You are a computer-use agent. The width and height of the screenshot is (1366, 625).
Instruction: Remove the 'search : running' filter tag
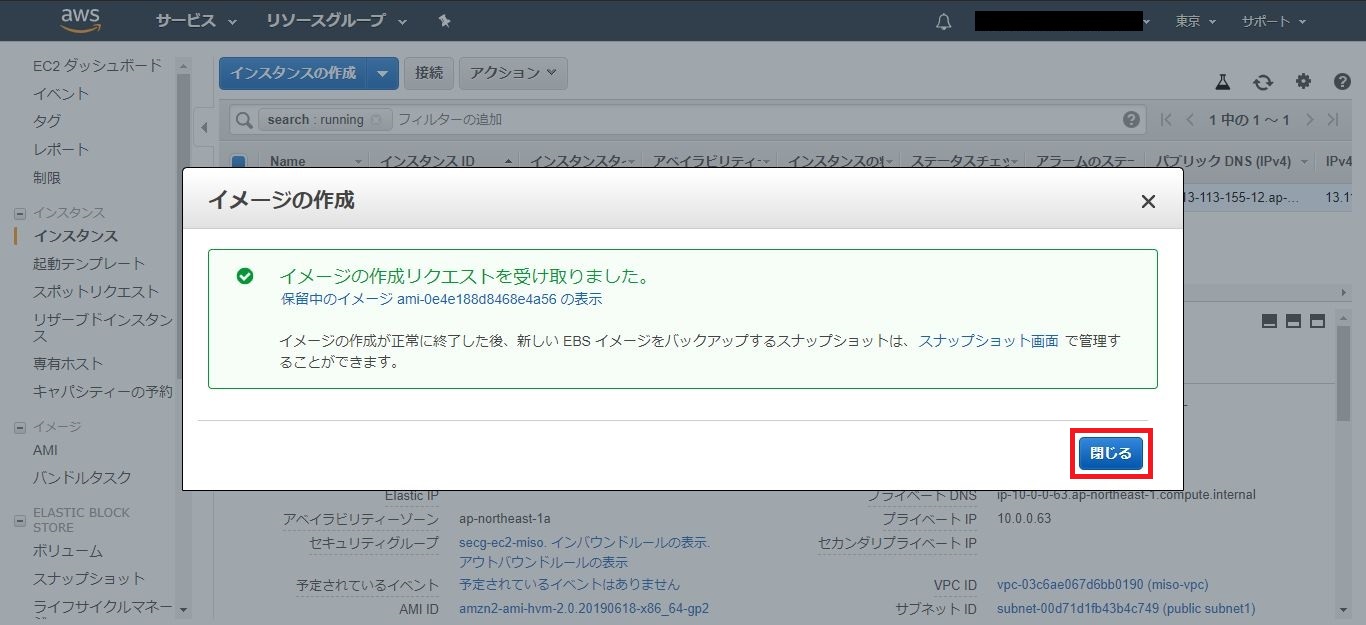point(376,120)
